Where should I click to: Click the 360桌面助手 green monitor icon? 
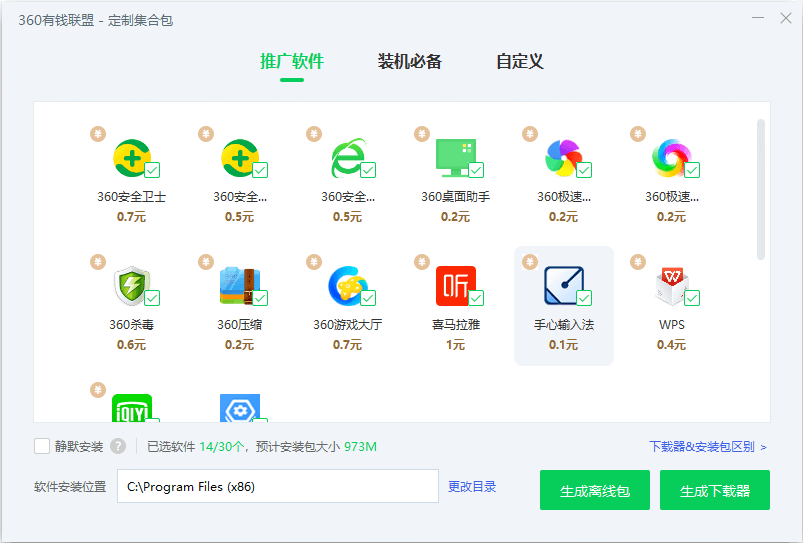point(456,158)
